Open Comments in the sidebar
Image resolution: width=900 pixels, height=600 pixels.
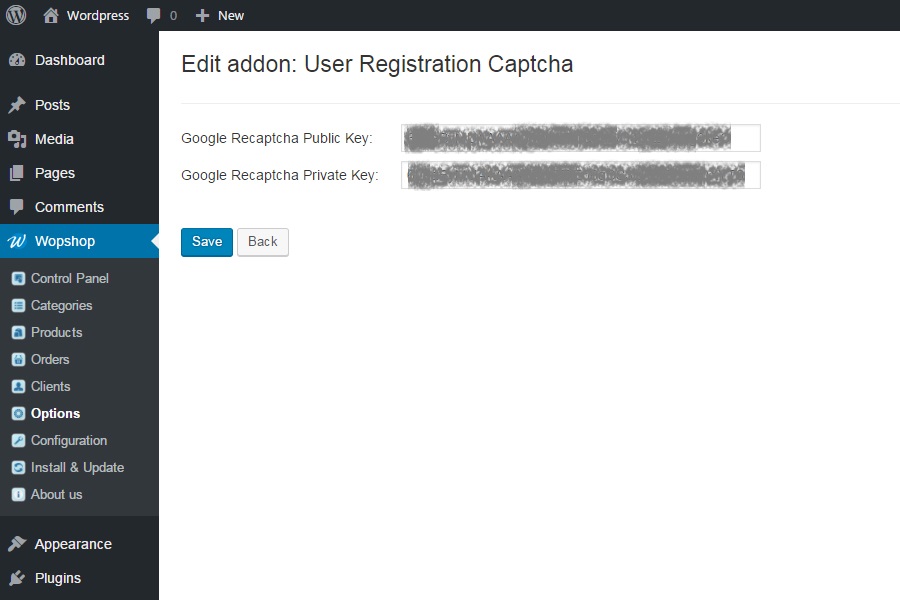coord(69,207)
